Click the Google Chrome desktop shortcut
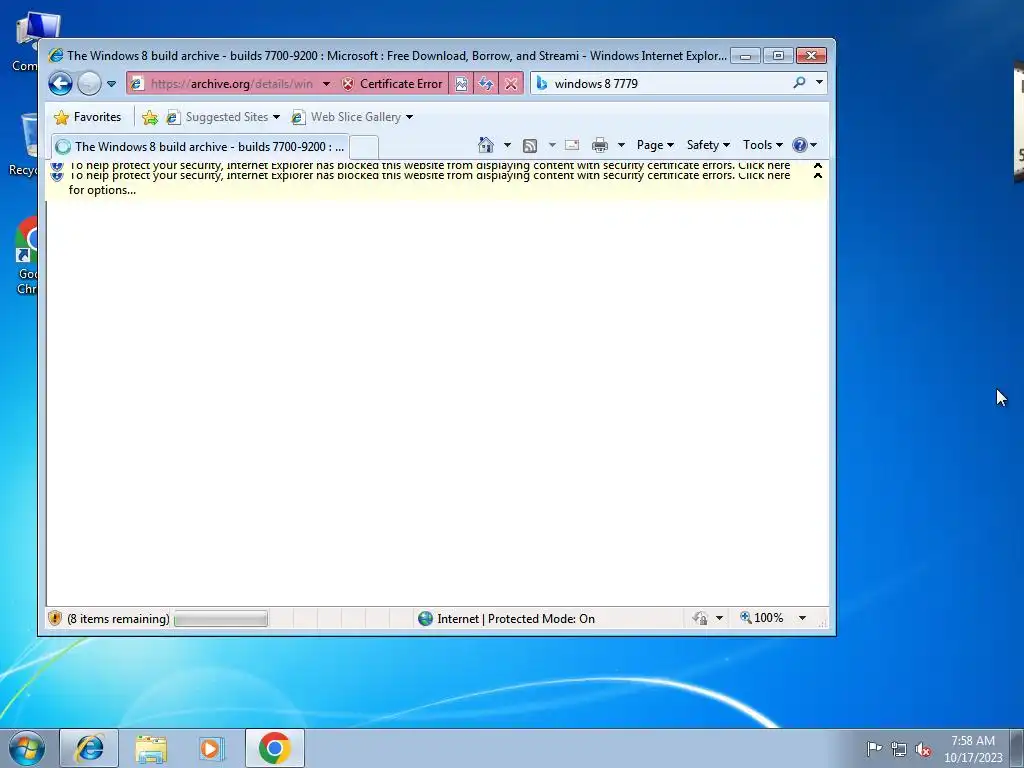The width and height of the screenshot is (1024, 768). 26,257
